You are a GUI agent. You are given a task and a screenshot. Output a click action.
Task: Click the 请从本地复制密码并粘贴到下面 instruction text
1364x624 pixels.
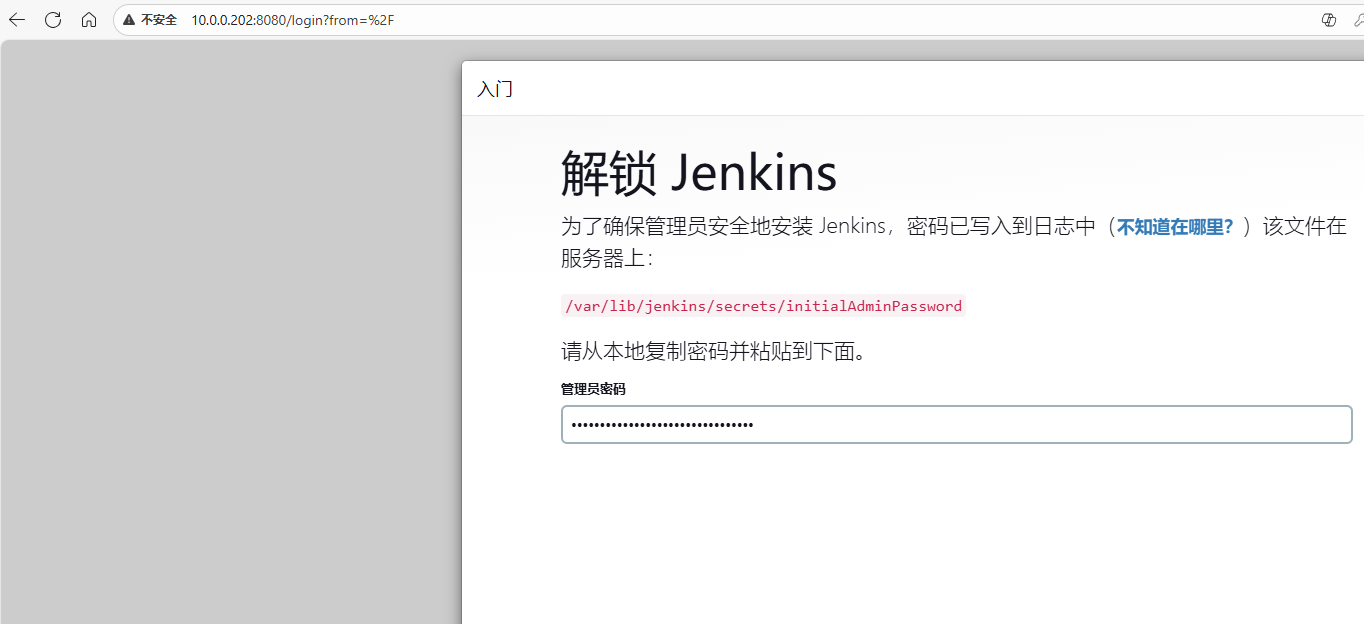[713, 352]
